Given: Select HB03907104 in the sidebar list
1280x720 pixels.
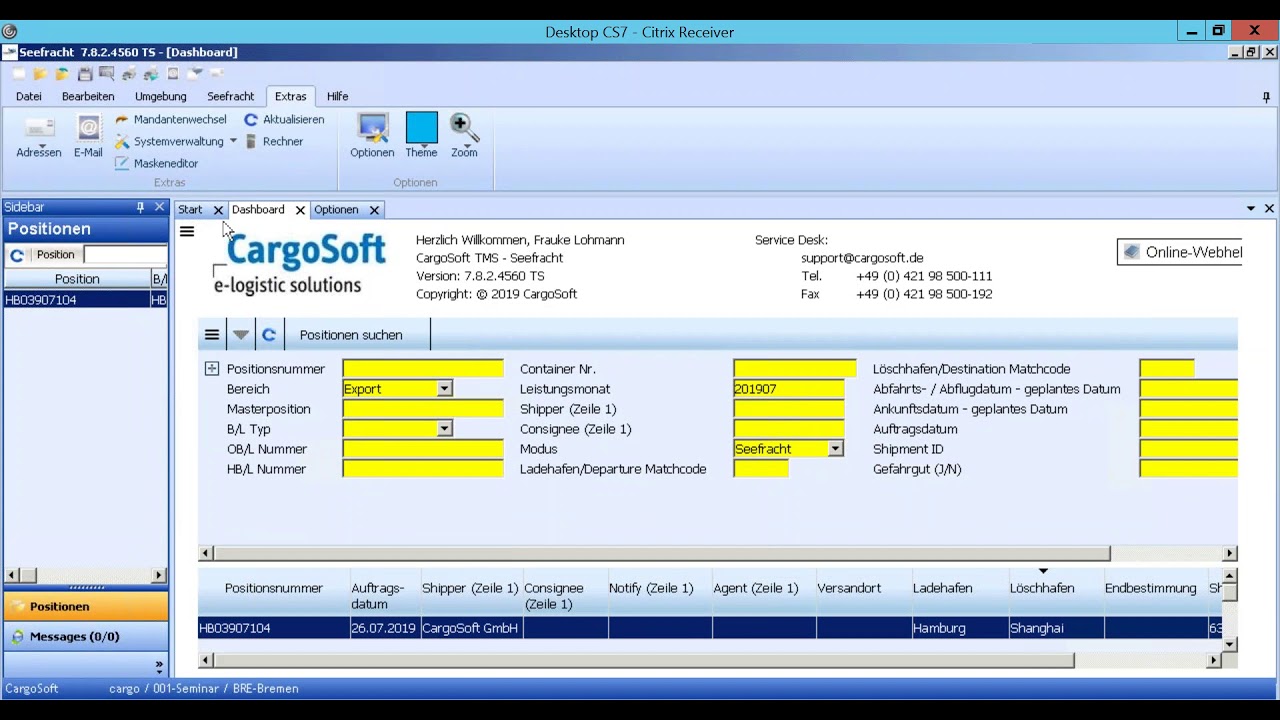Looking at the screenshot, I should pos(86,300).
